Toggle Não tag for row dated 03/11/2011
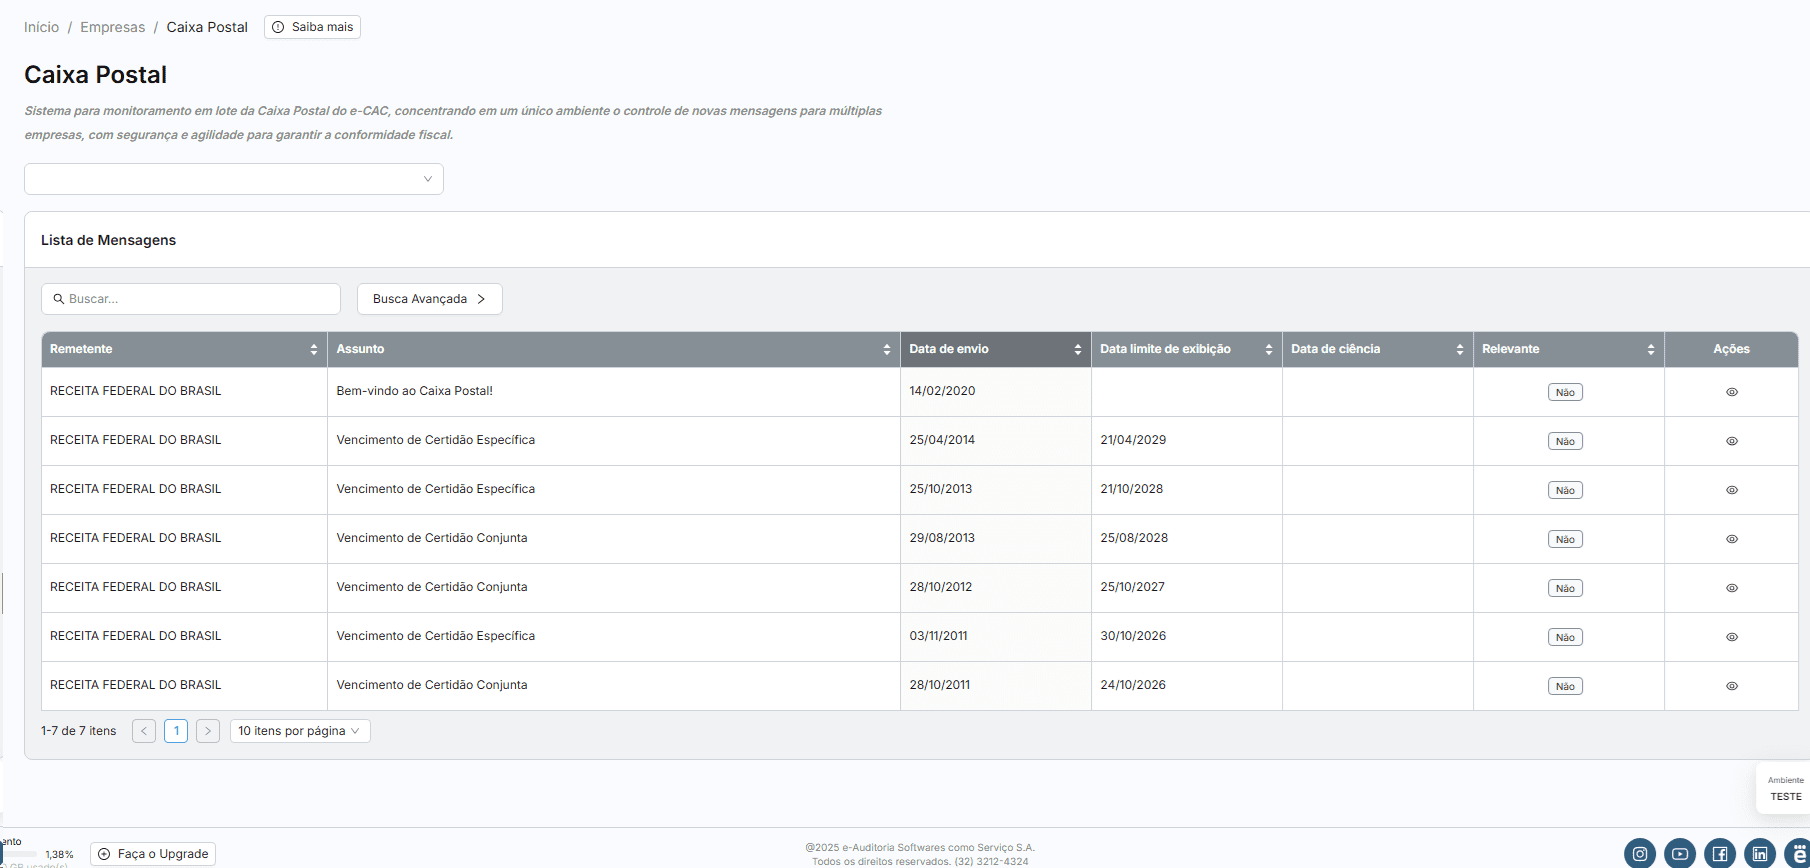 coord(1565,637)
